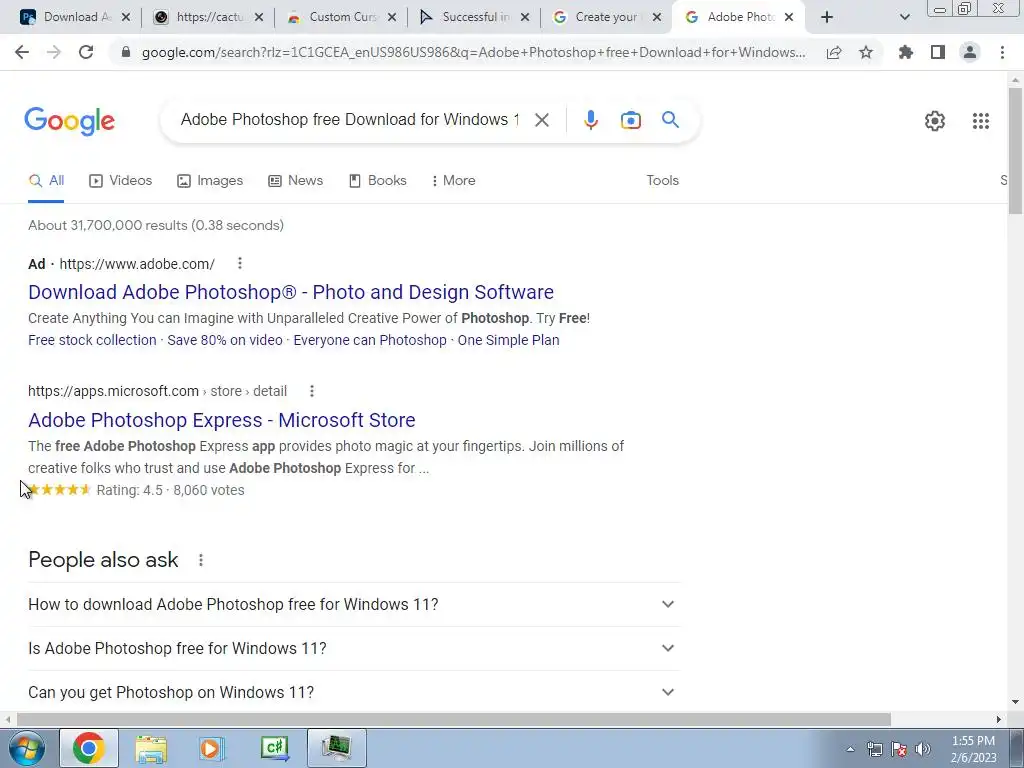Select the All results filter
This screenshot has width=1024, height=768.
(x=46, y=181)
